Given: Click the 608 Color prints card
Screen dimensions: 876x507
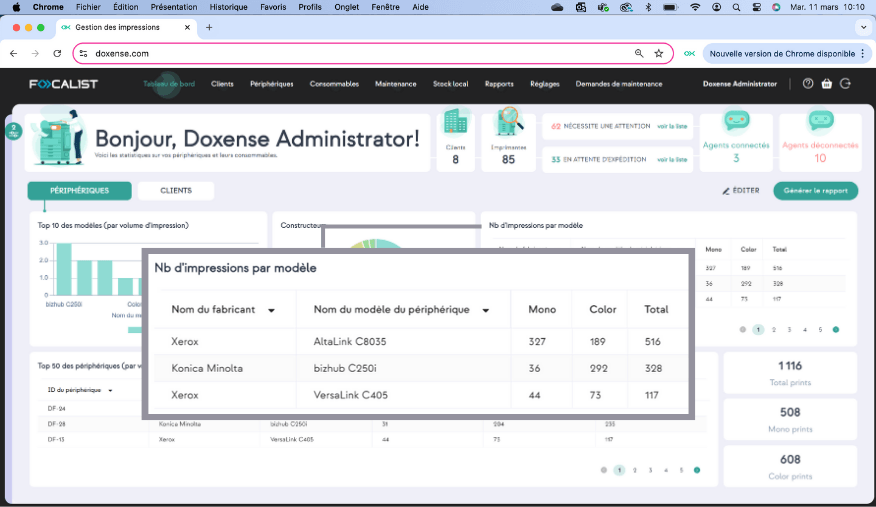Looking at the screenshot, I should click(790, 466).
